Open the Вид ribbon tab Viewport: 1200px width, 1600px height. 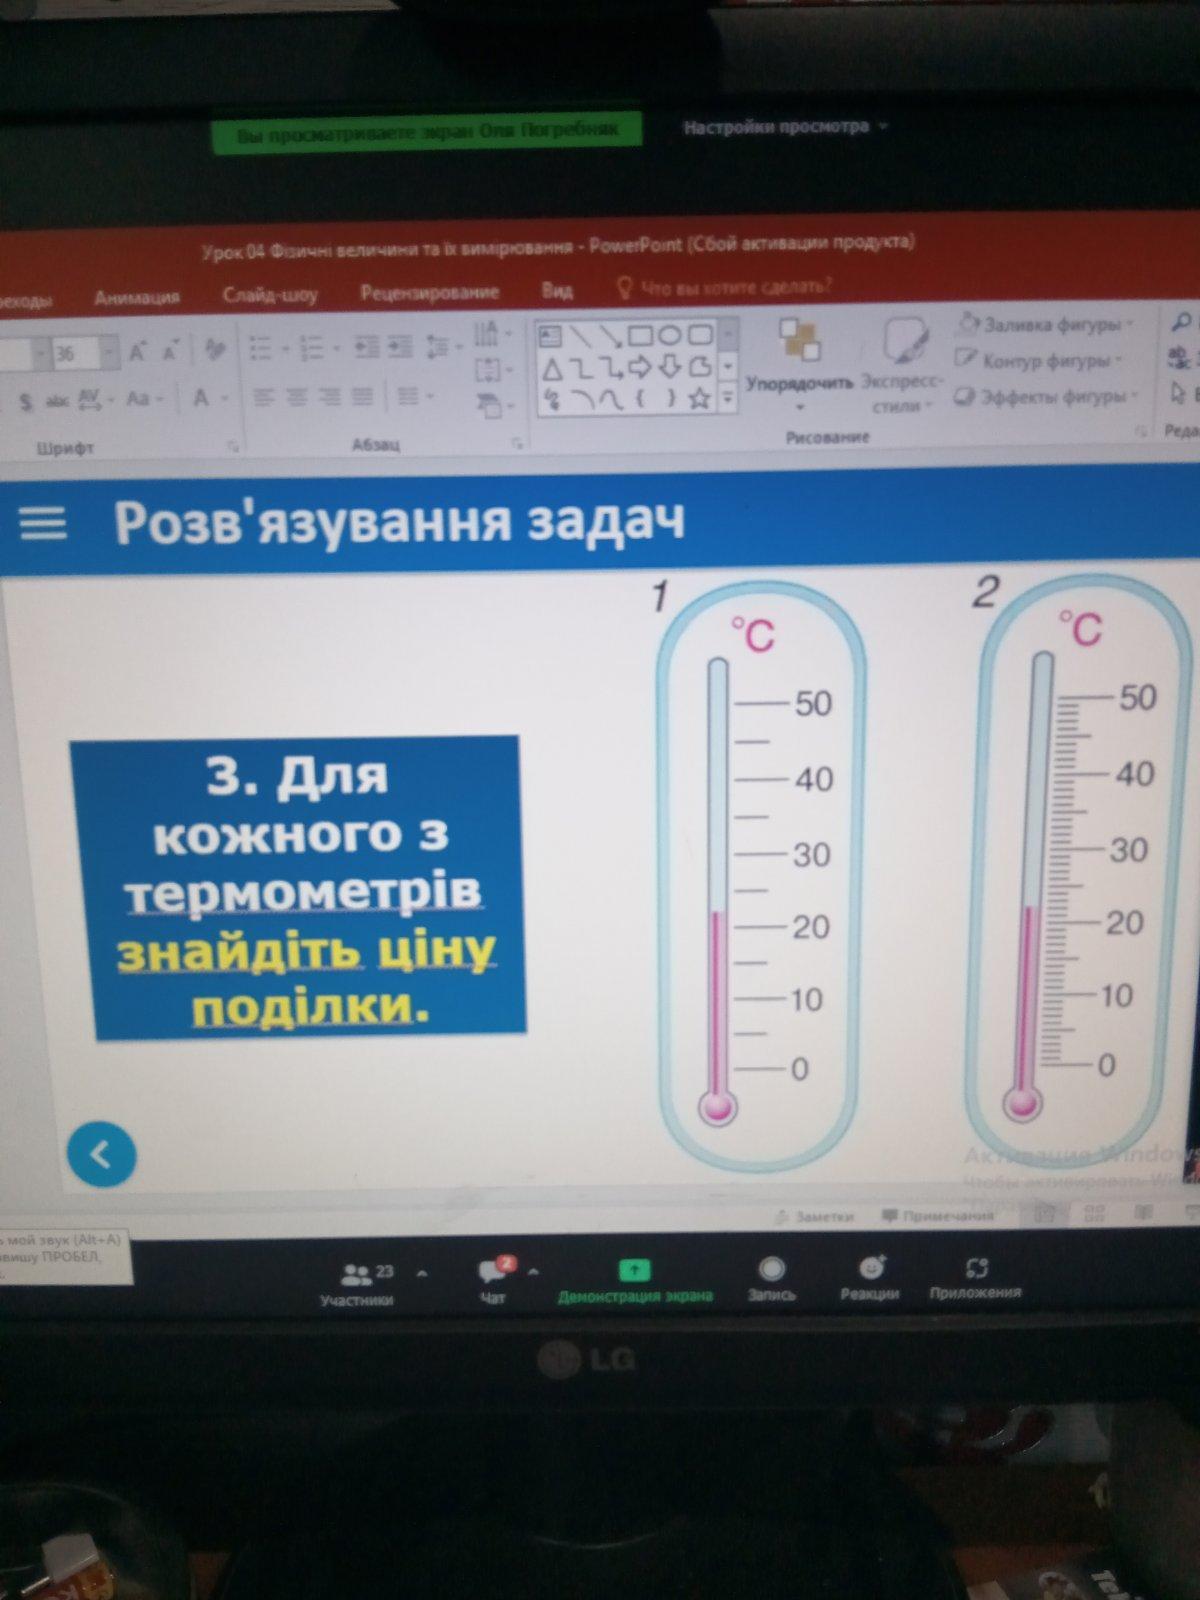[557, 290]
